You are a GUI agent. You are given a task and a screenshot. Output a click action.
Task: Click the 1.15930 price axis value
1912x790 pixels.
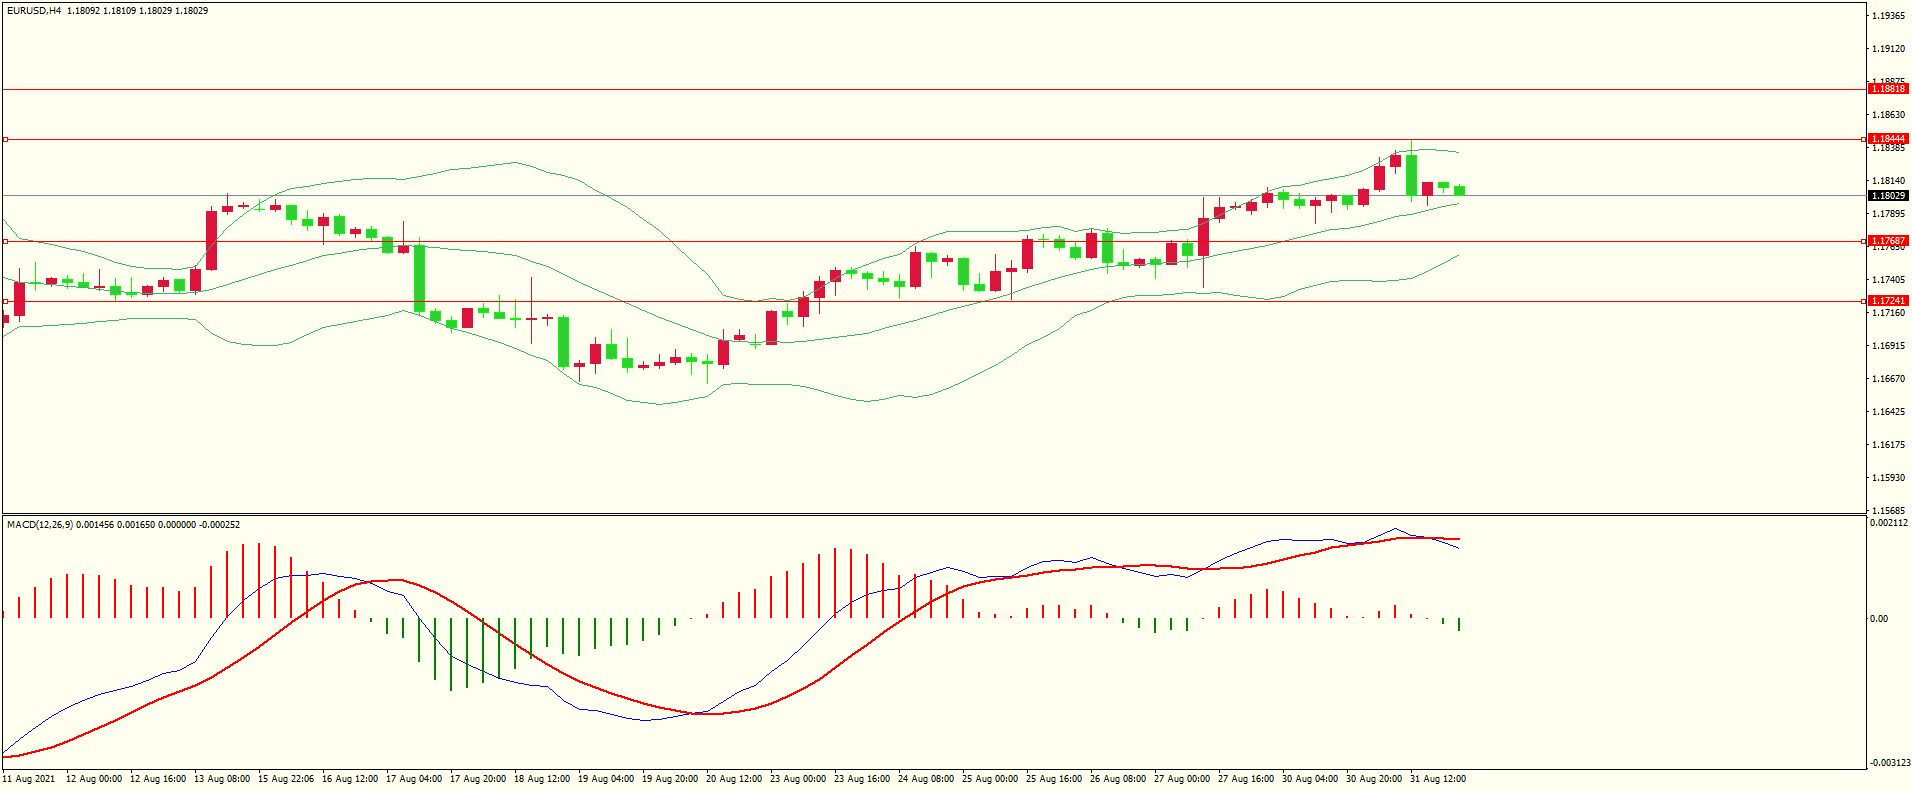tap(1888, 478)
